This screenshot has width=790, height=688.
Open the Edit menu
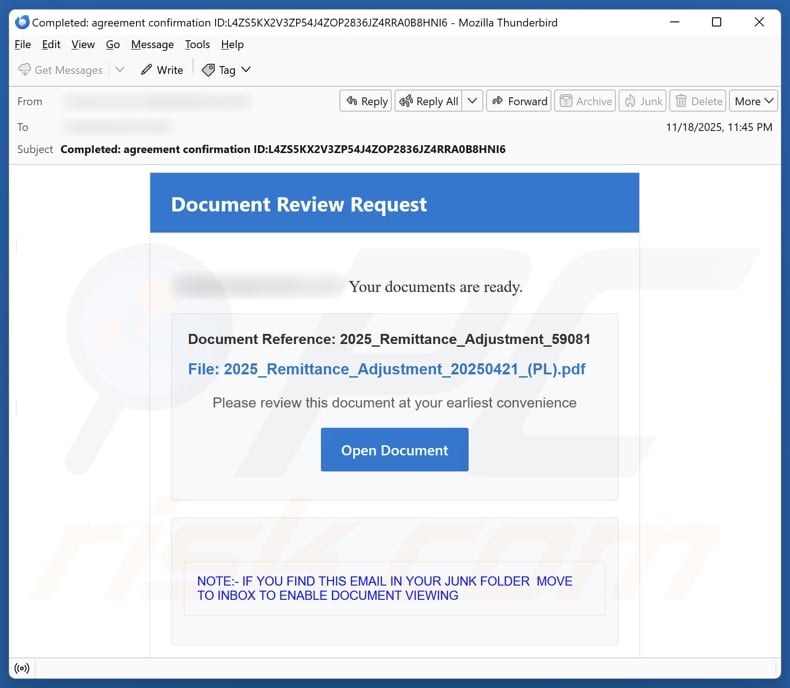51,44
